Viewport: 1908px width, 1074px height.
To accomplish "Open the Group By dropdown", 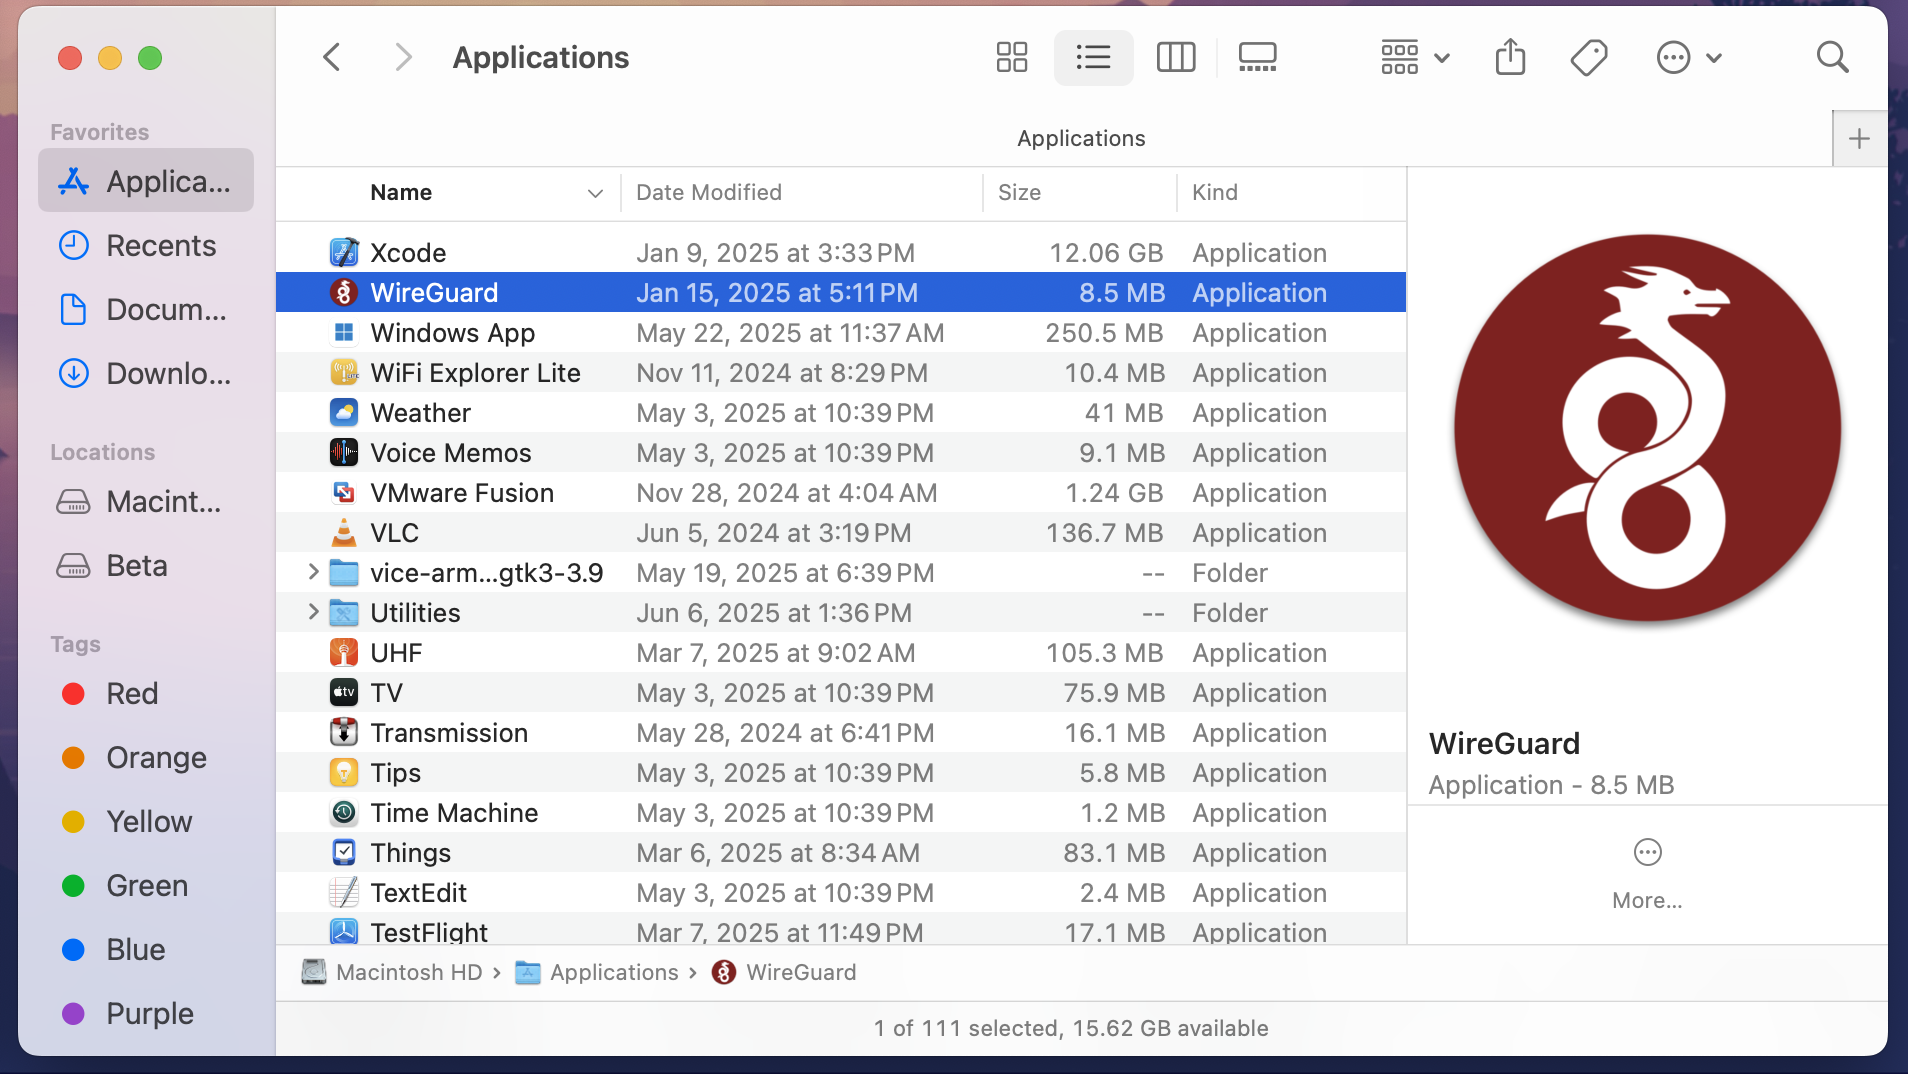I will click(1415, 57).
